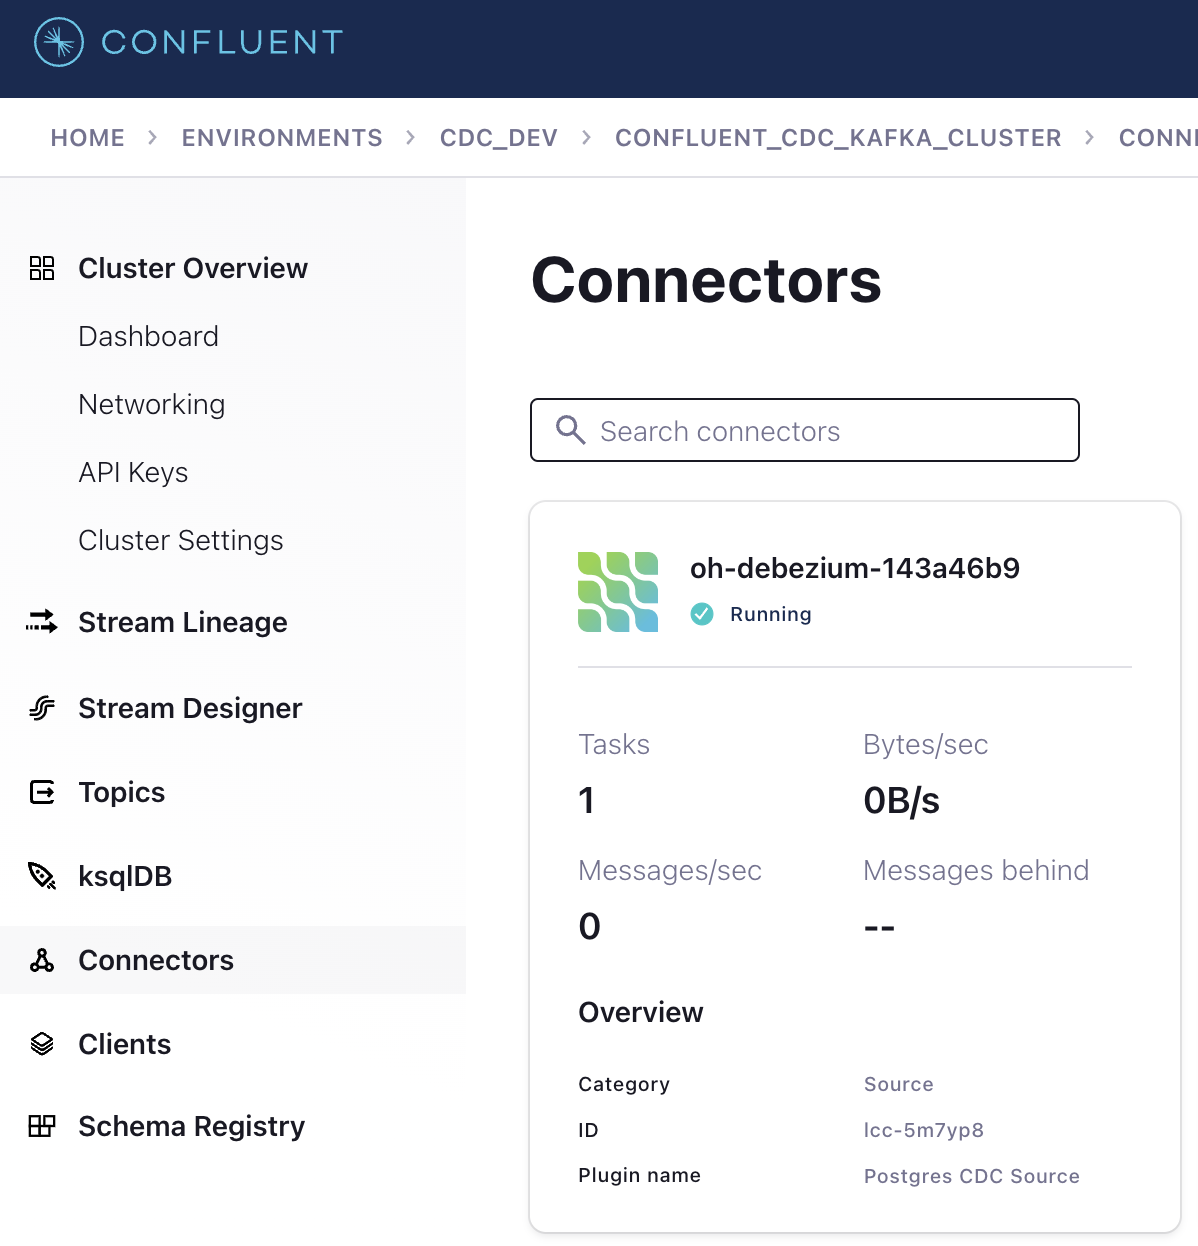Image resolution: width=1198 pixels, height=1246 pixels.
Task: Open the CDC_DEV environment link
Action: pos(499,137)
